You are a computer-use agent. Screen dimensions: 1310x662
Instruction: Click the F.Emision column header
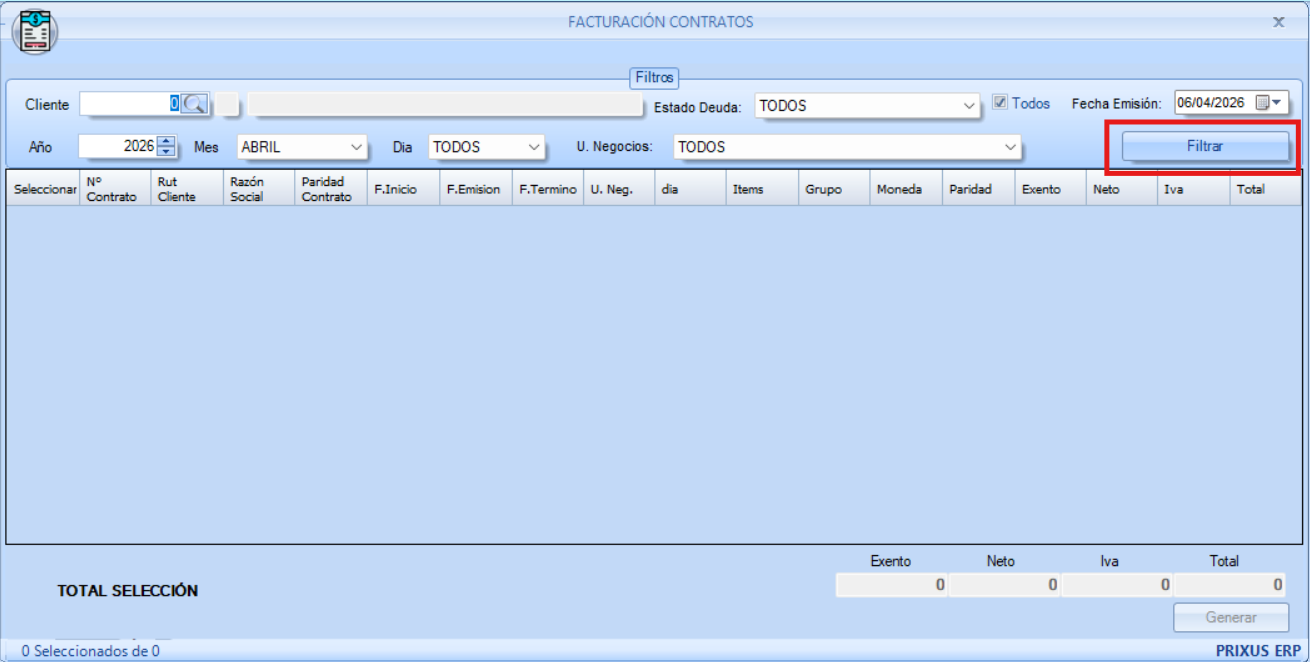(473, 189)
